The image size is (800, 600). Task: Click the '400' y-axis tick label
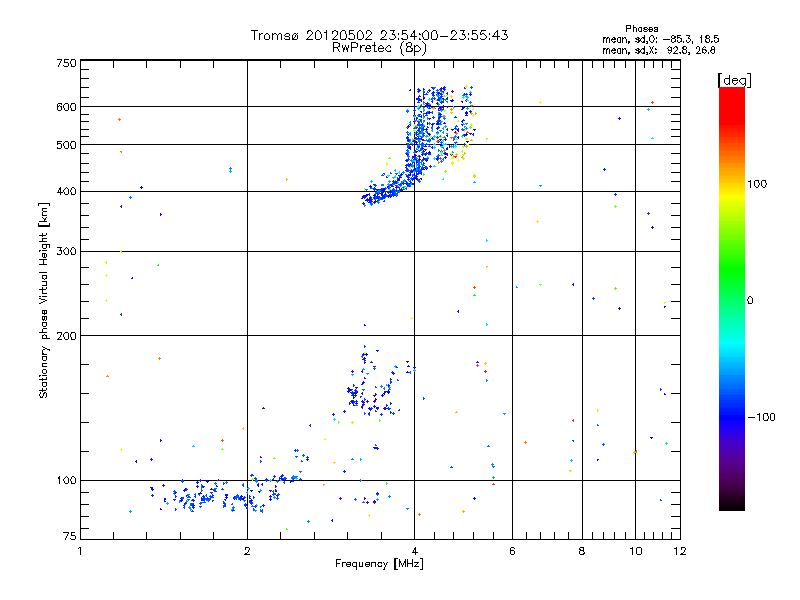[x=66, y=191]
